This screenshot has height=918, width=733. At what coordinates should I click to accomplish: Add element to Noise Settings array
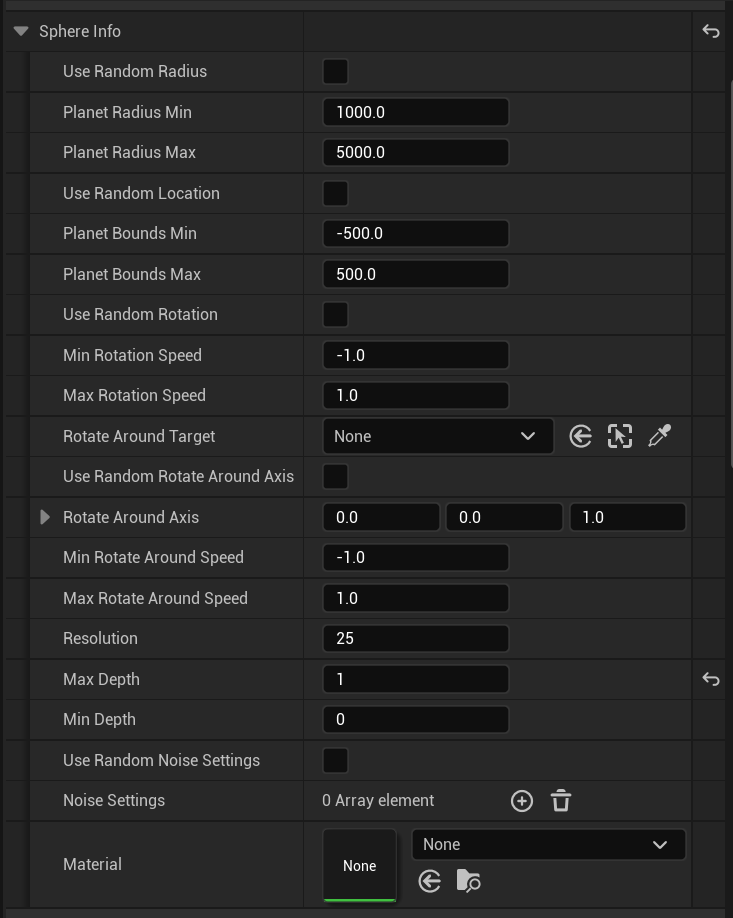[521, 800]
